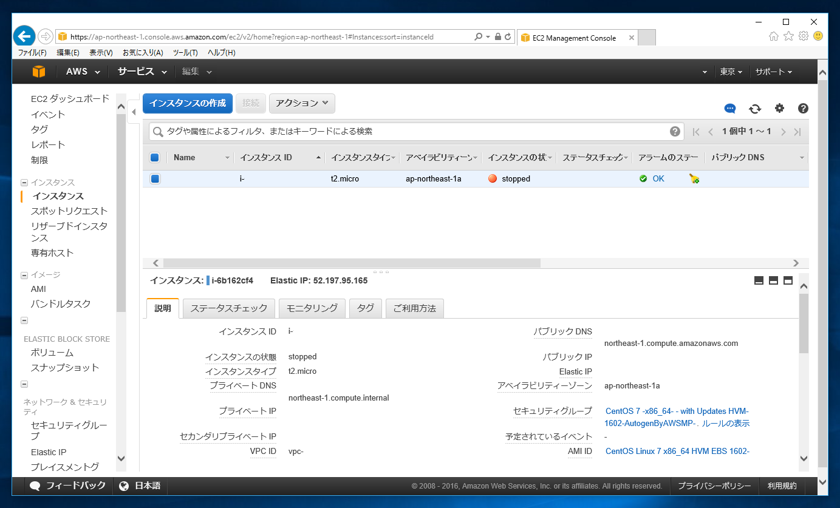Screen dimensions: 840x508
Task: Click the sidebar scrollbar down arrow
Action: (x=121, y=458)
